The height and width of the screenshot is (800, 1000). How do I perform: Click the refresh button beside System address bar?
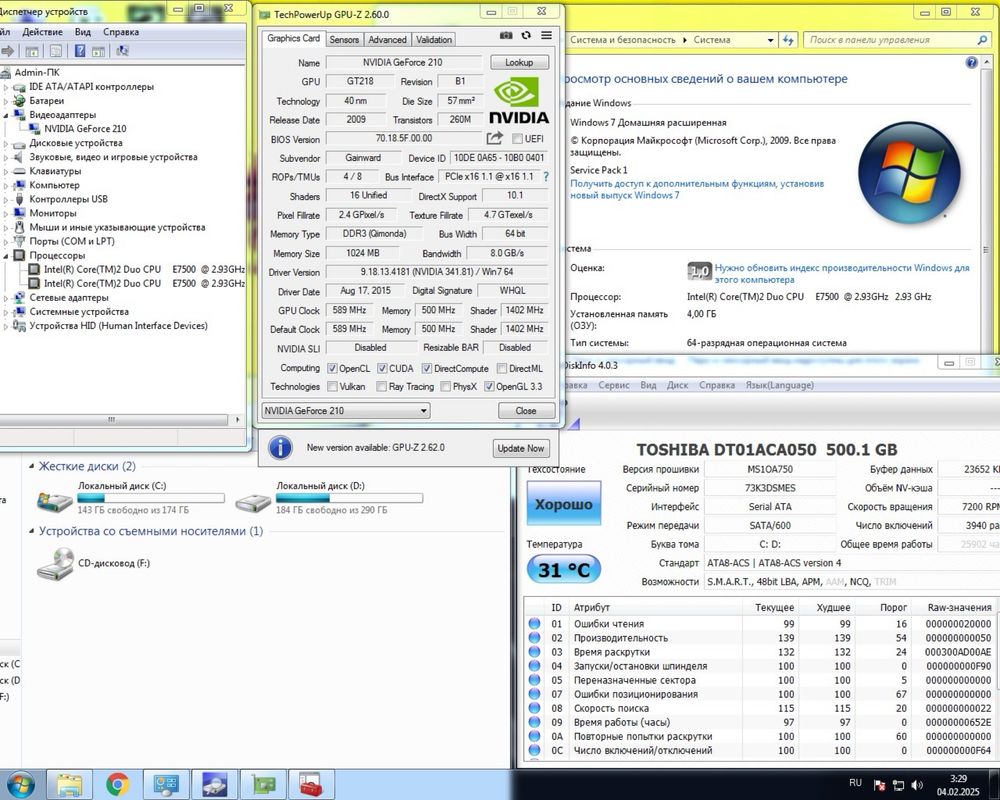[x=788, y=40]
